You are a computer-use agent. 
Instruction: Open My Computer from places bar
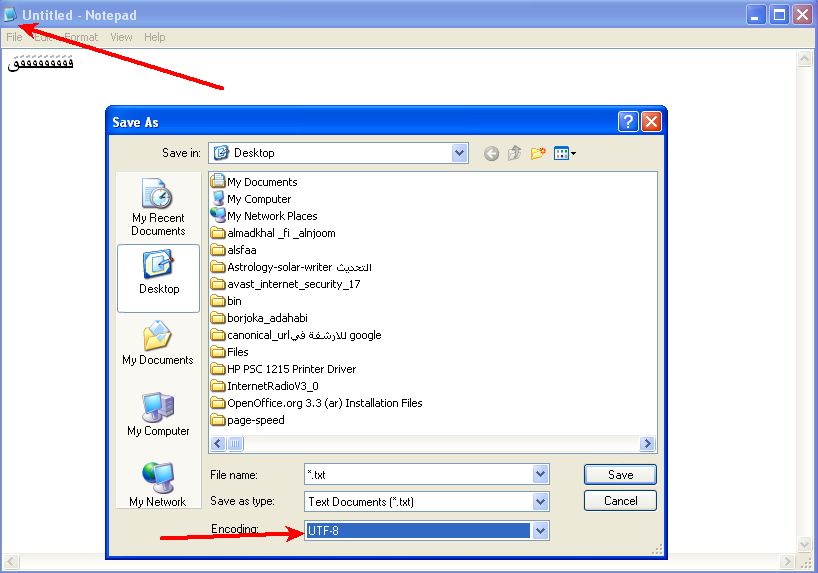(158, 414)
